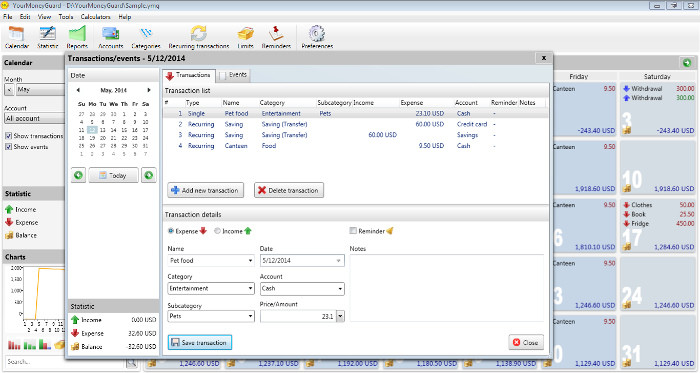
Task: Open the Categories toolbar icon
Action: click(x=146, y=37)
